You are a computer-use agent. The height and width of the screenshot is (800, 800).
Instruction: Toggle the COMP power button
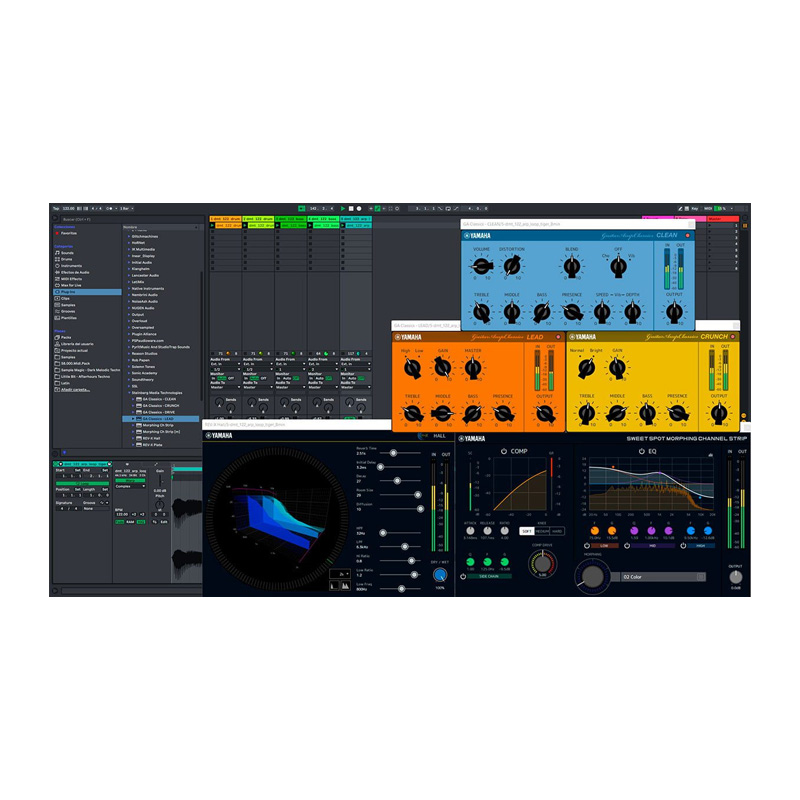(x=503, y=451)
